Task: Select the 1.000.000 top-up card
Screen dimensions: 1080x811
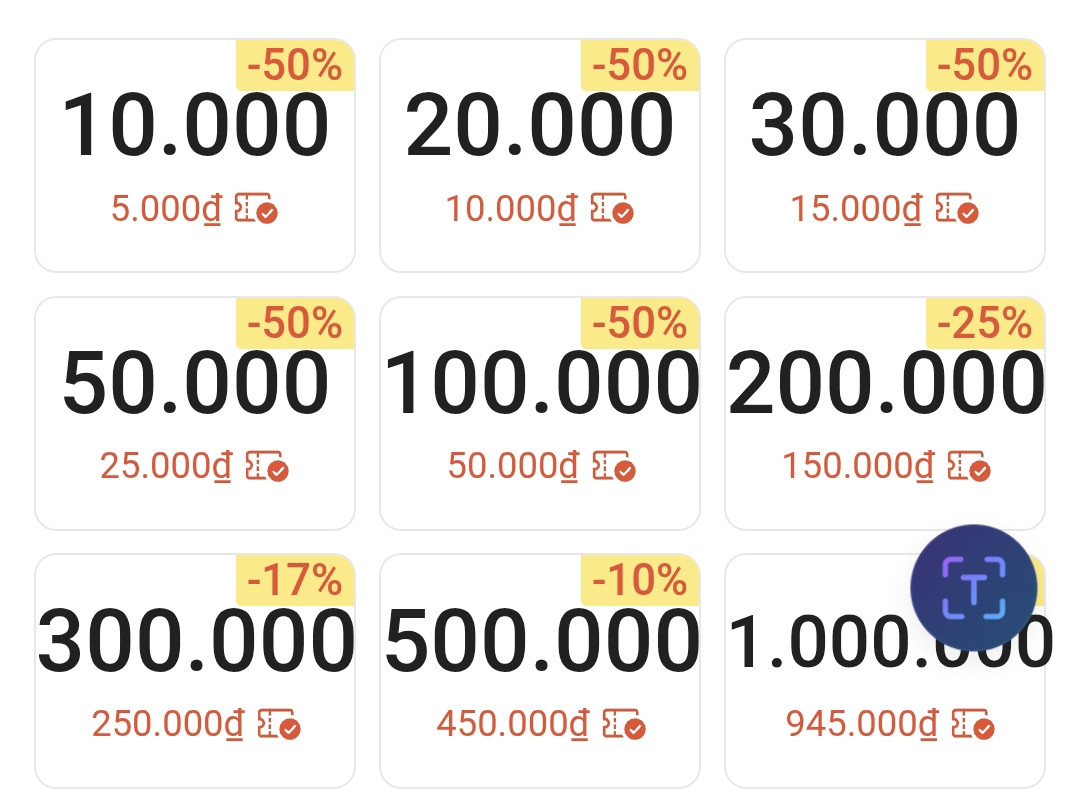Action: 885,670
